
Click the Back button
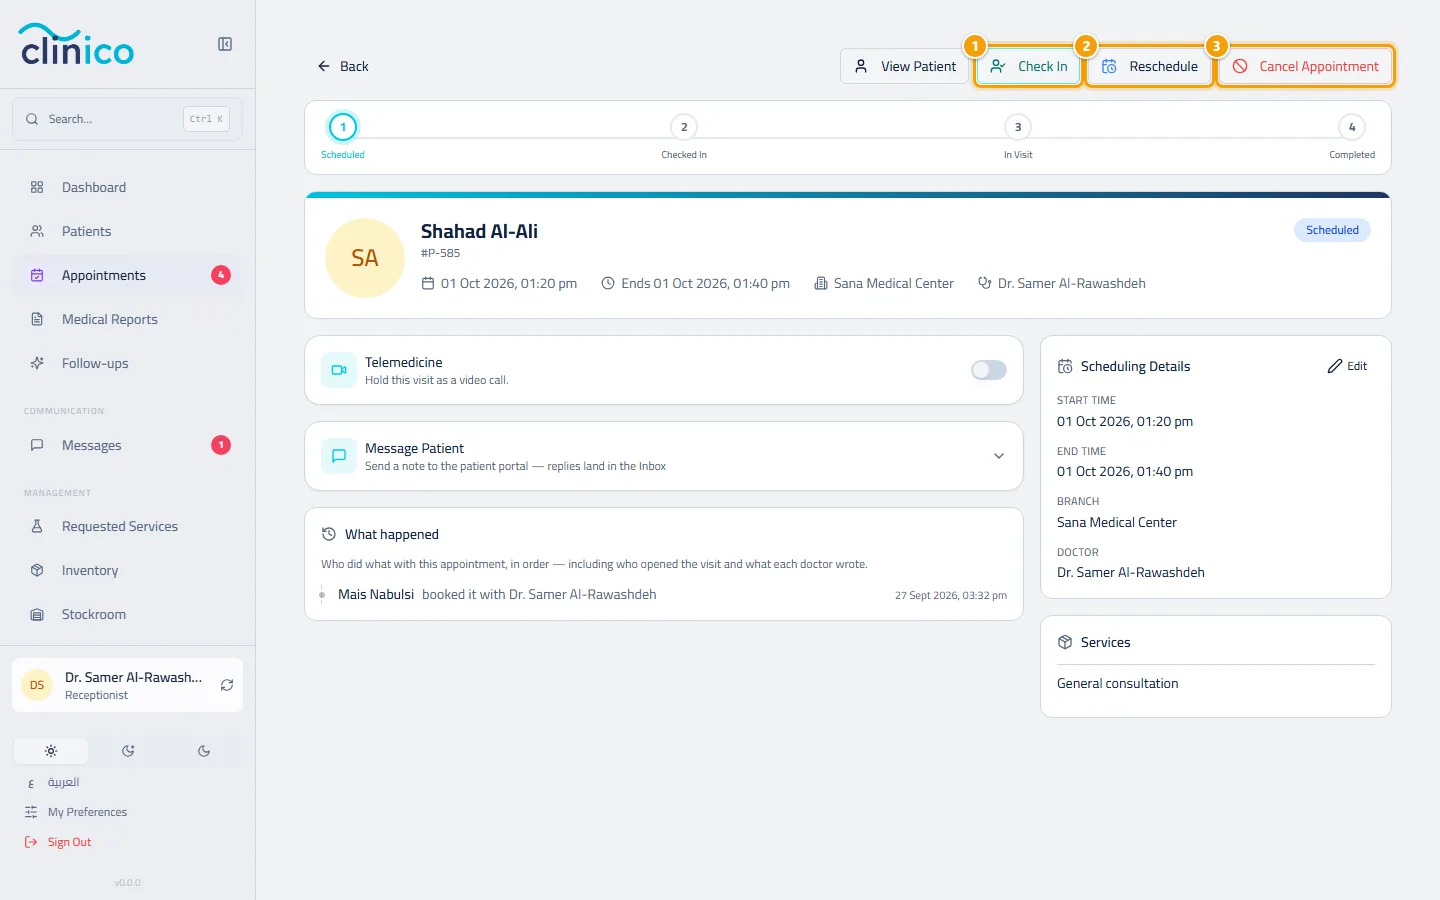(343, 66)
